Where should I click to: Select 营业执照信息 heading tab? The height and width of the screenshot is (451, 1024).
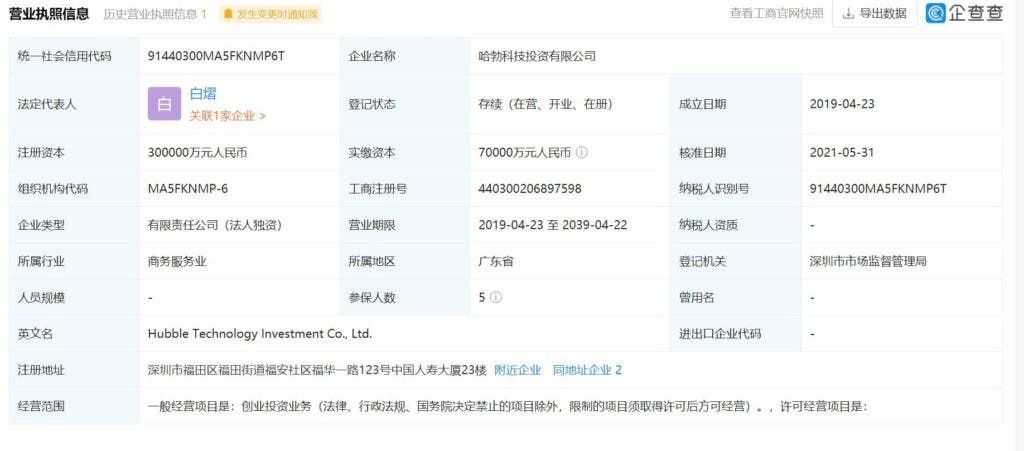point(48,14)
